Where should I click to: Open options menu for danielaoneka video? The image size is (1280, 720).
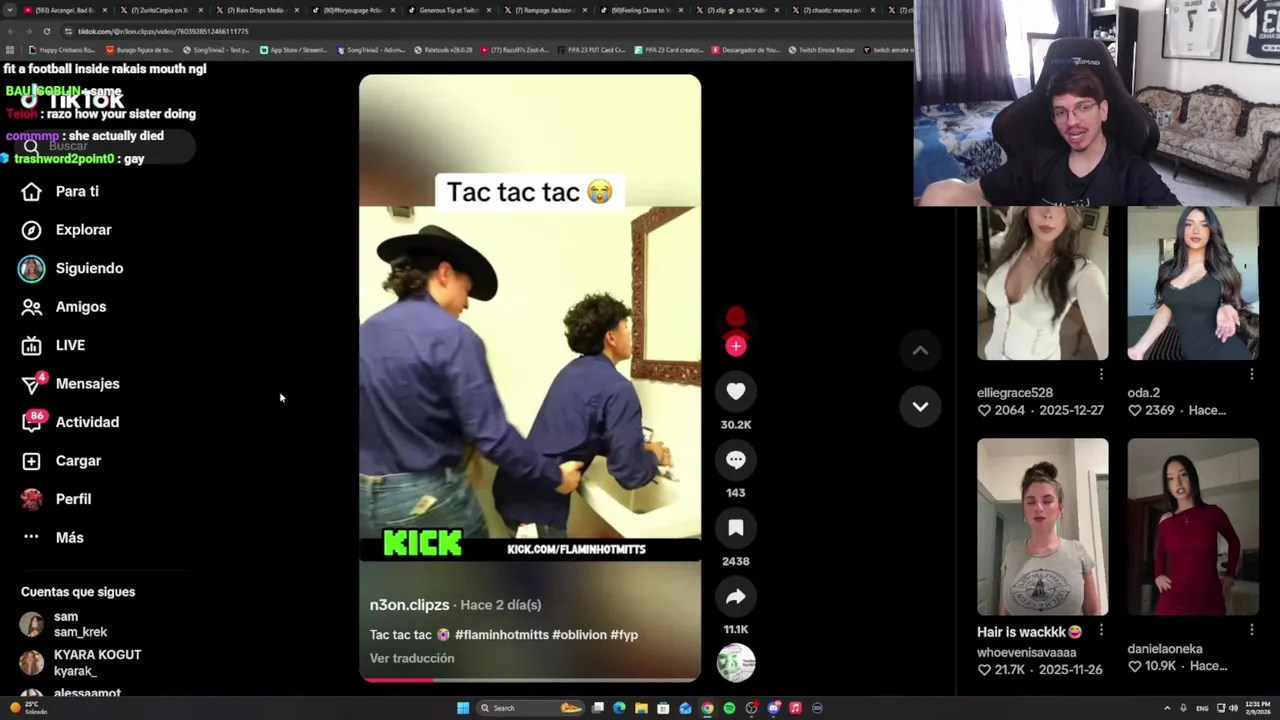1251,630
